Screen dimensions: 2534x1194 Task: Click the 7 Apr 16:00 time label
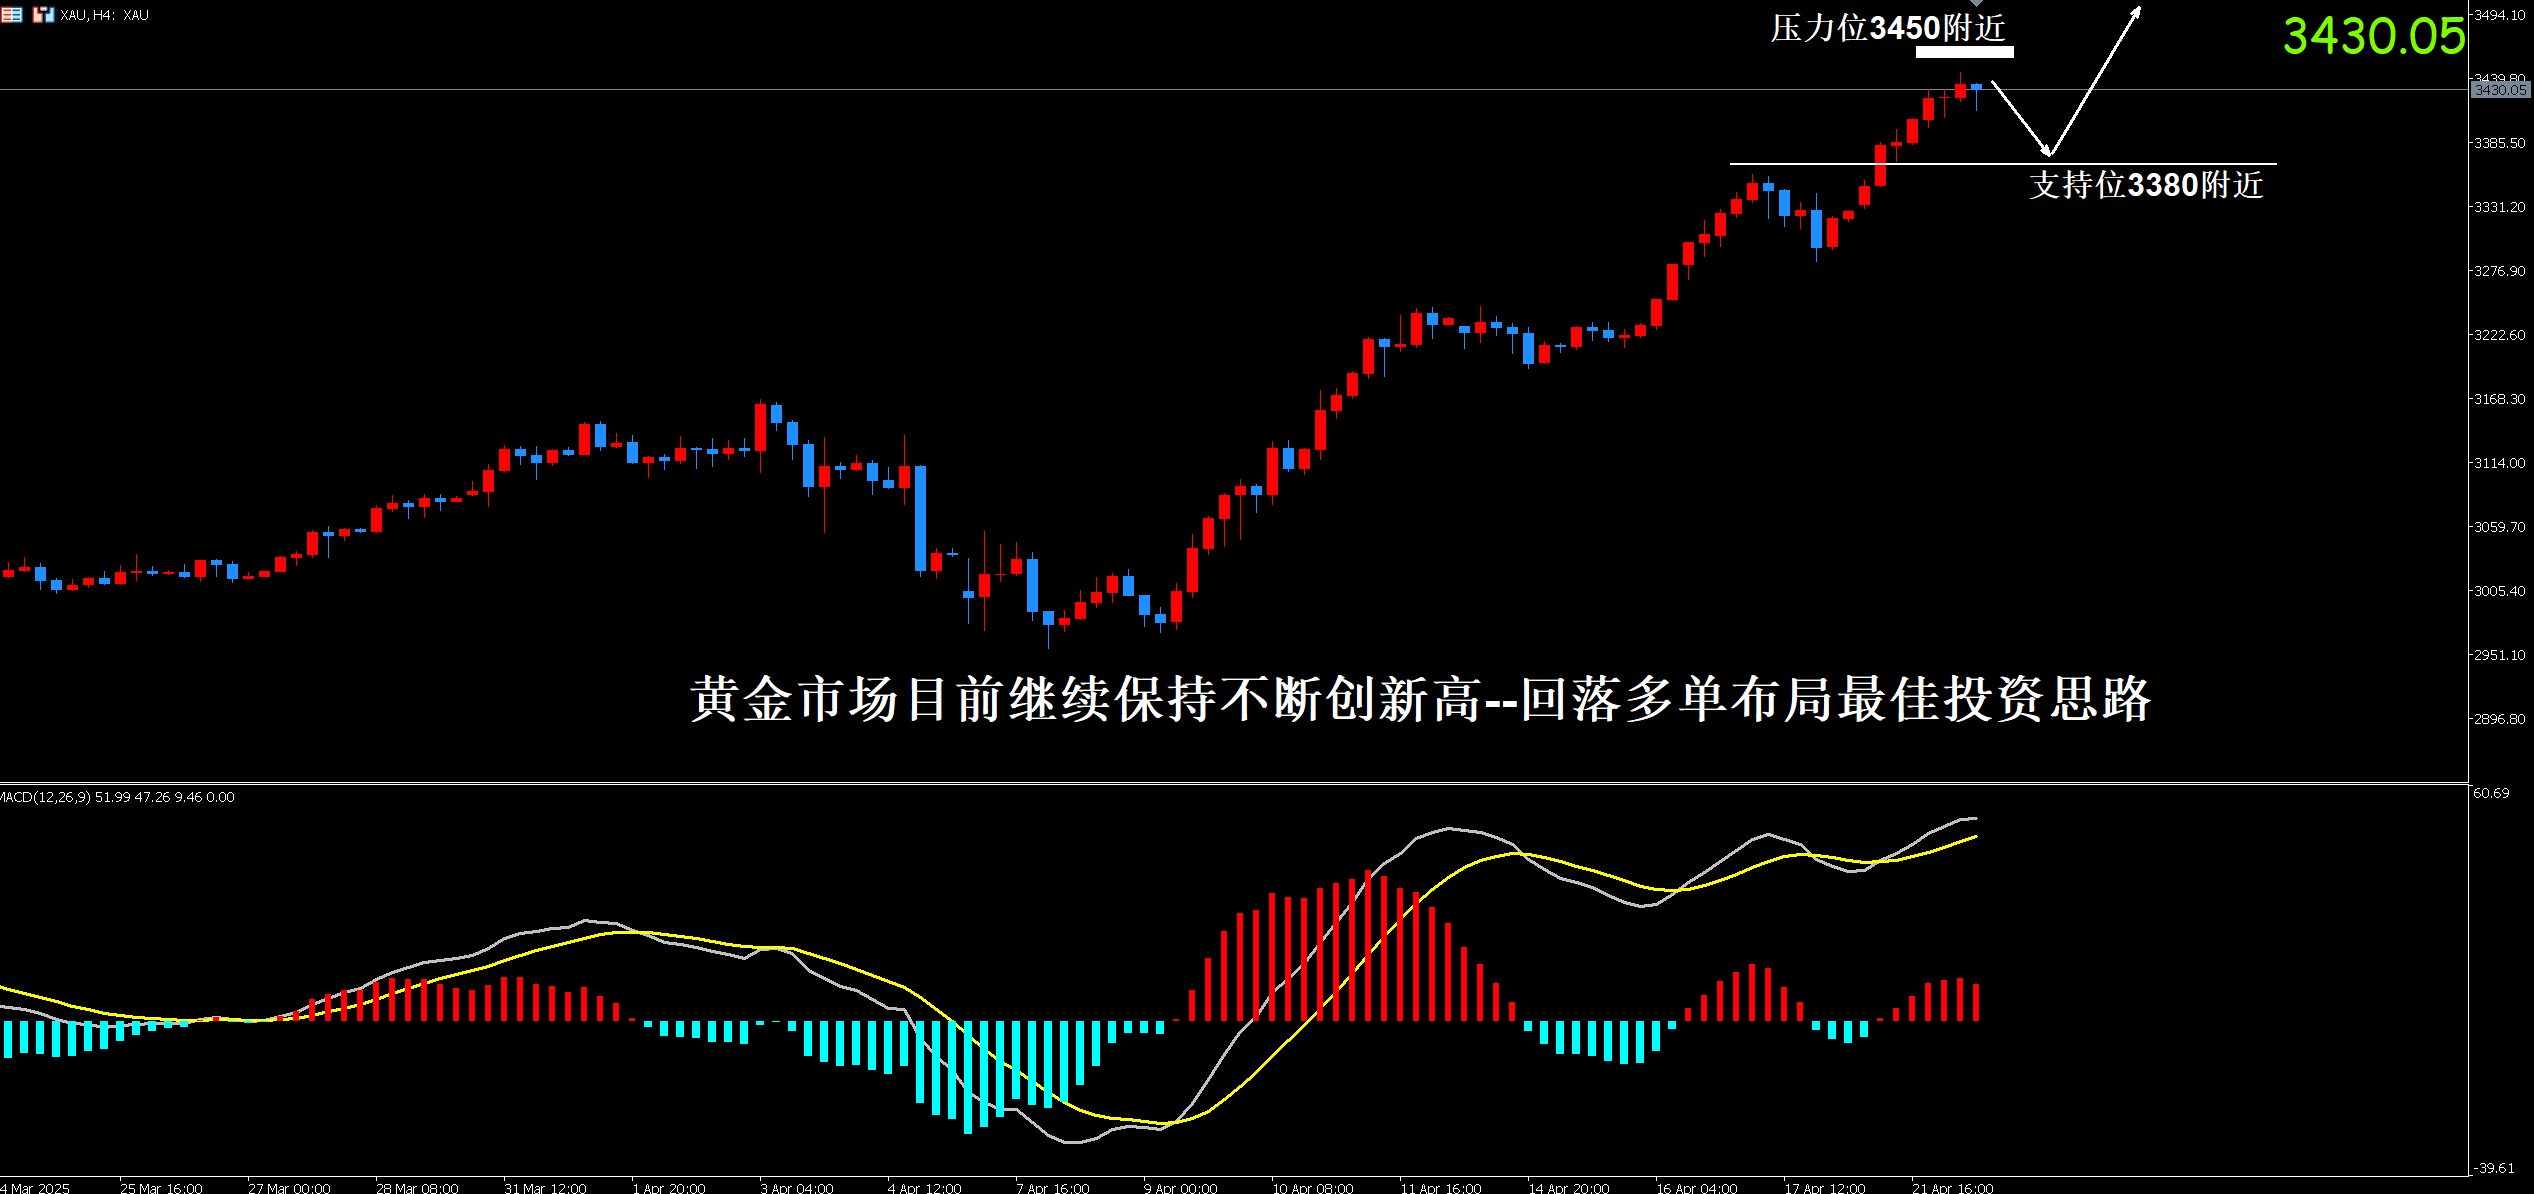pos(1052,1187)
